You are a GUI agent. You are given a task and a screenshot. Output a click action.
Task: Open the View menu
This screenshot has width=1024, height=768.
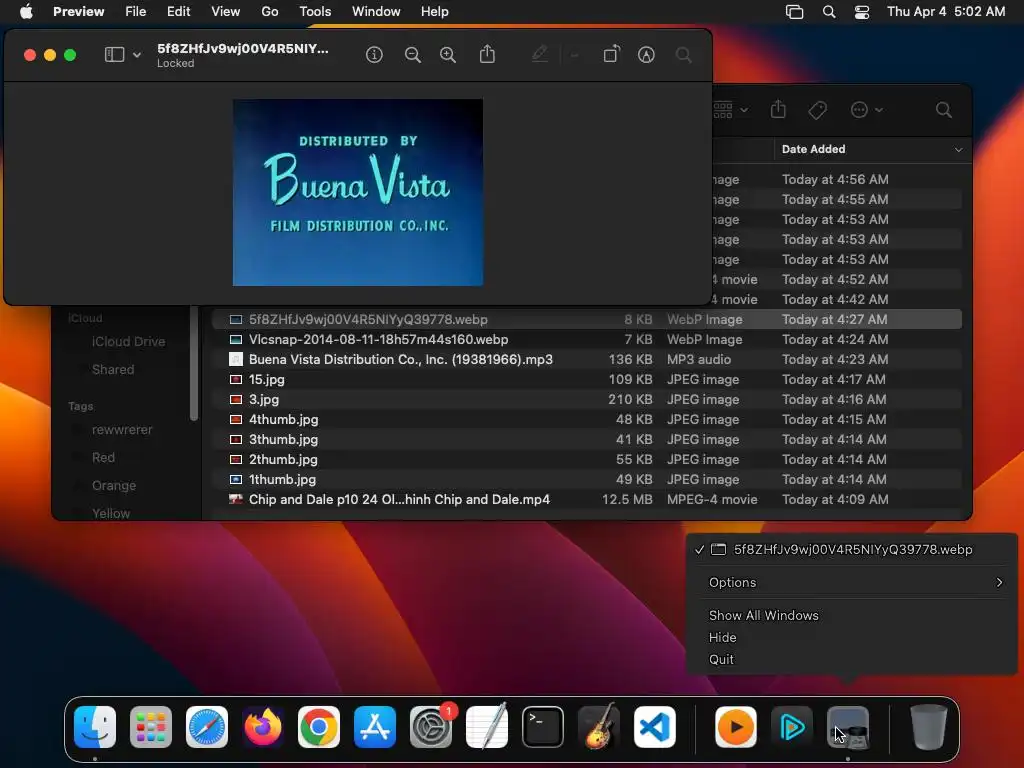pyautogui.click(x=225, y=12)
